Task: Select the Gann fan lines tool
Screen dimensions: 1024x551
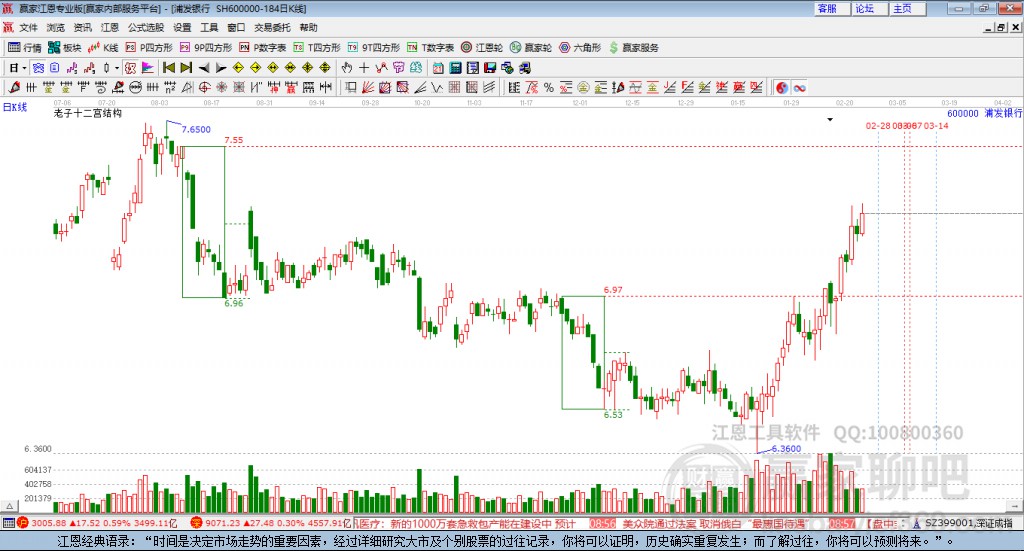Action: [x=368, y=87]
